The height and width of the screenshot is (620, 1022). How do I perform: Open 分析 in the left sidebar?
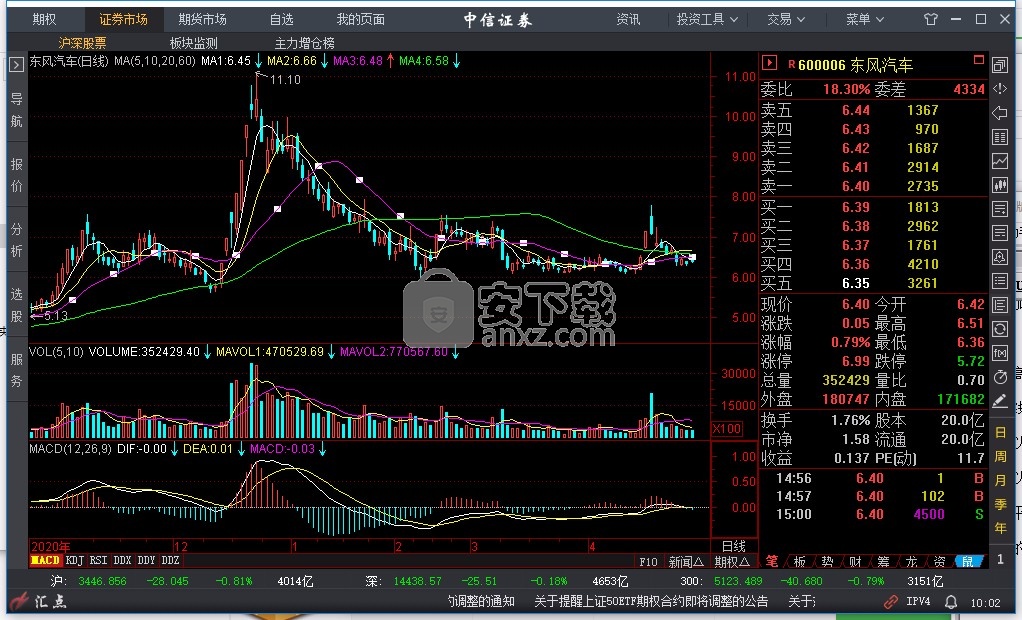[16, 240]
